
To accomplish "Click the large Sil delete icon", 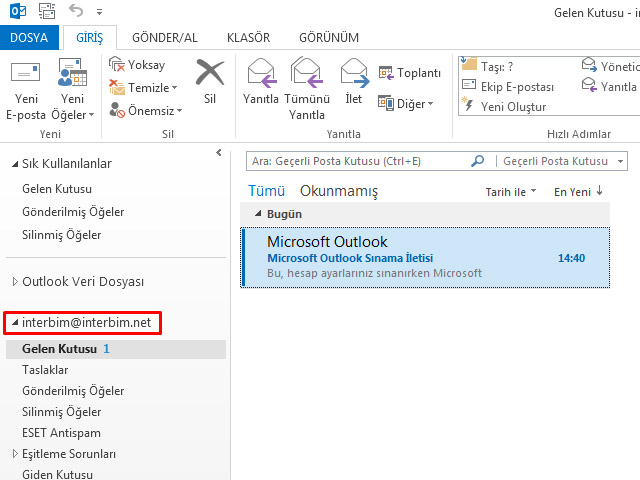I will click(210, 75).
